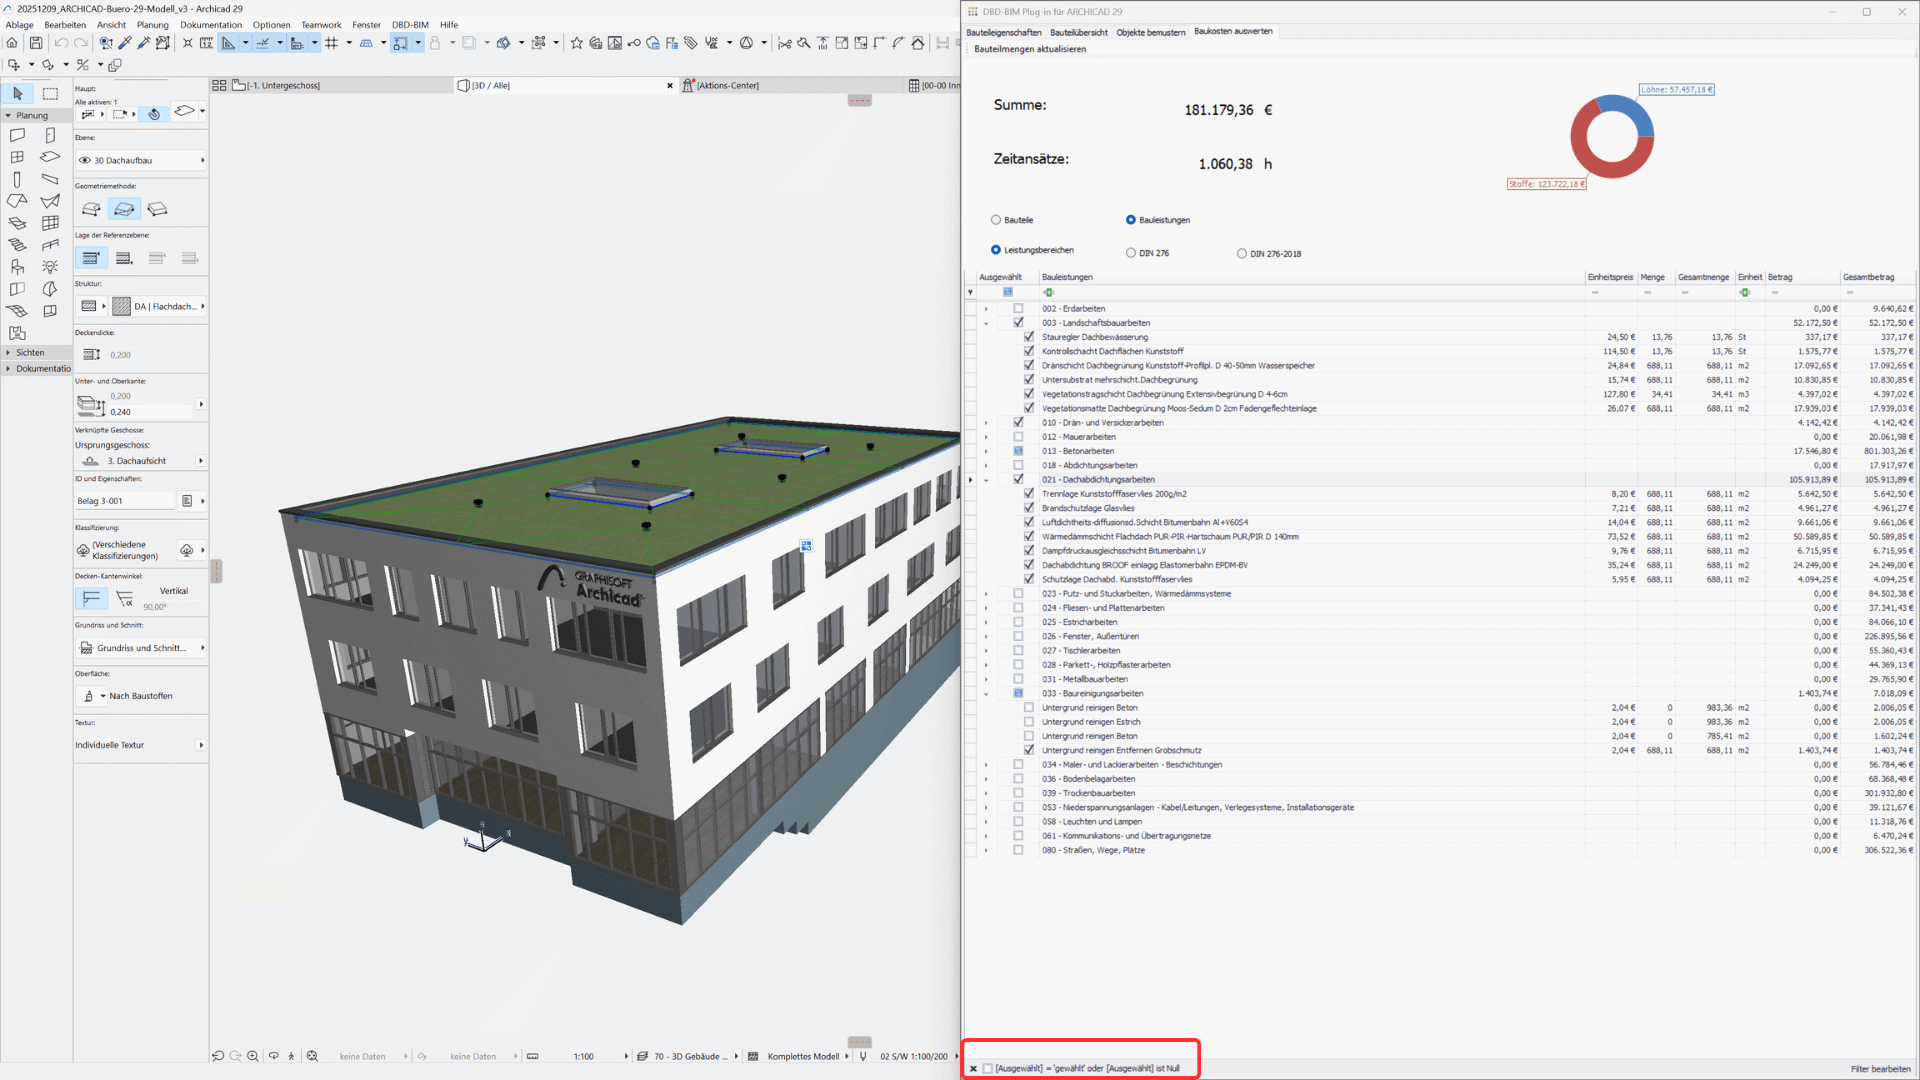
Task: Close the 3D / Alle tab
Action: (x=670, y=86)
